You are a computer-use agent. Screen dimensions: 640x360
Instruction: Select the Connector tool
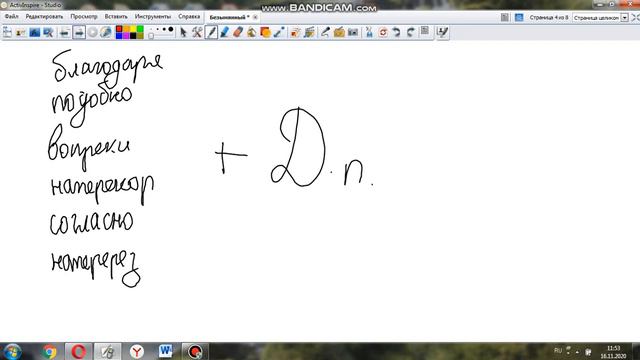[279, 32]
